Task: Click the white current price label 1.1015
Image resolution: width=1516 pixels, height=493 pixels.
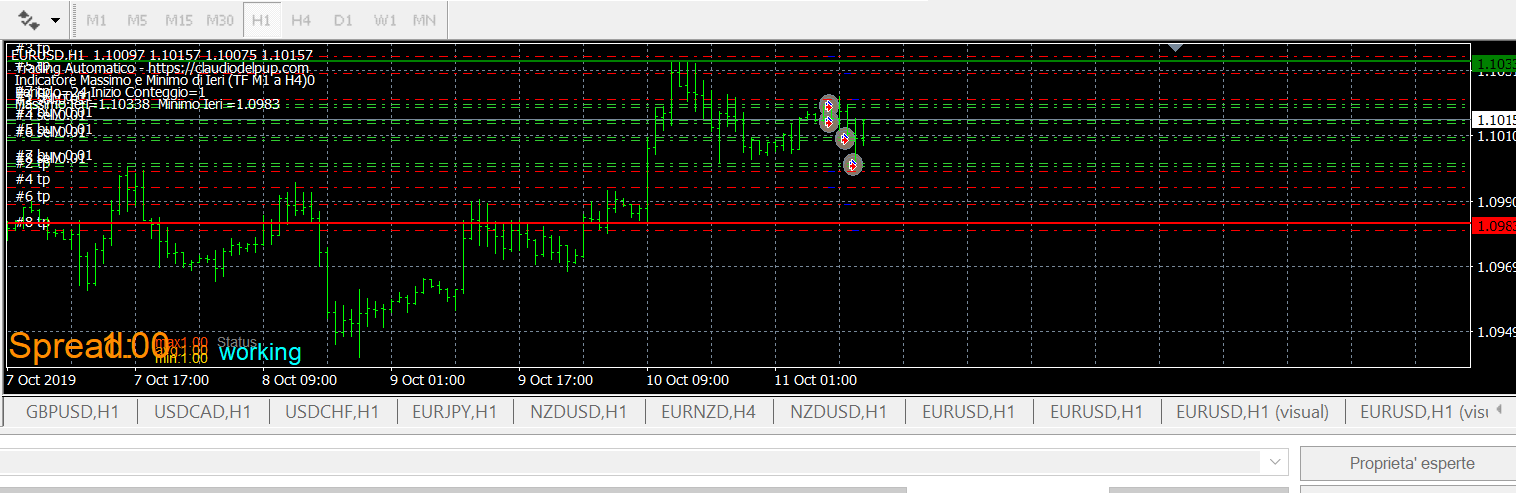Action: pyautogui.click(x=1494, y=120)
